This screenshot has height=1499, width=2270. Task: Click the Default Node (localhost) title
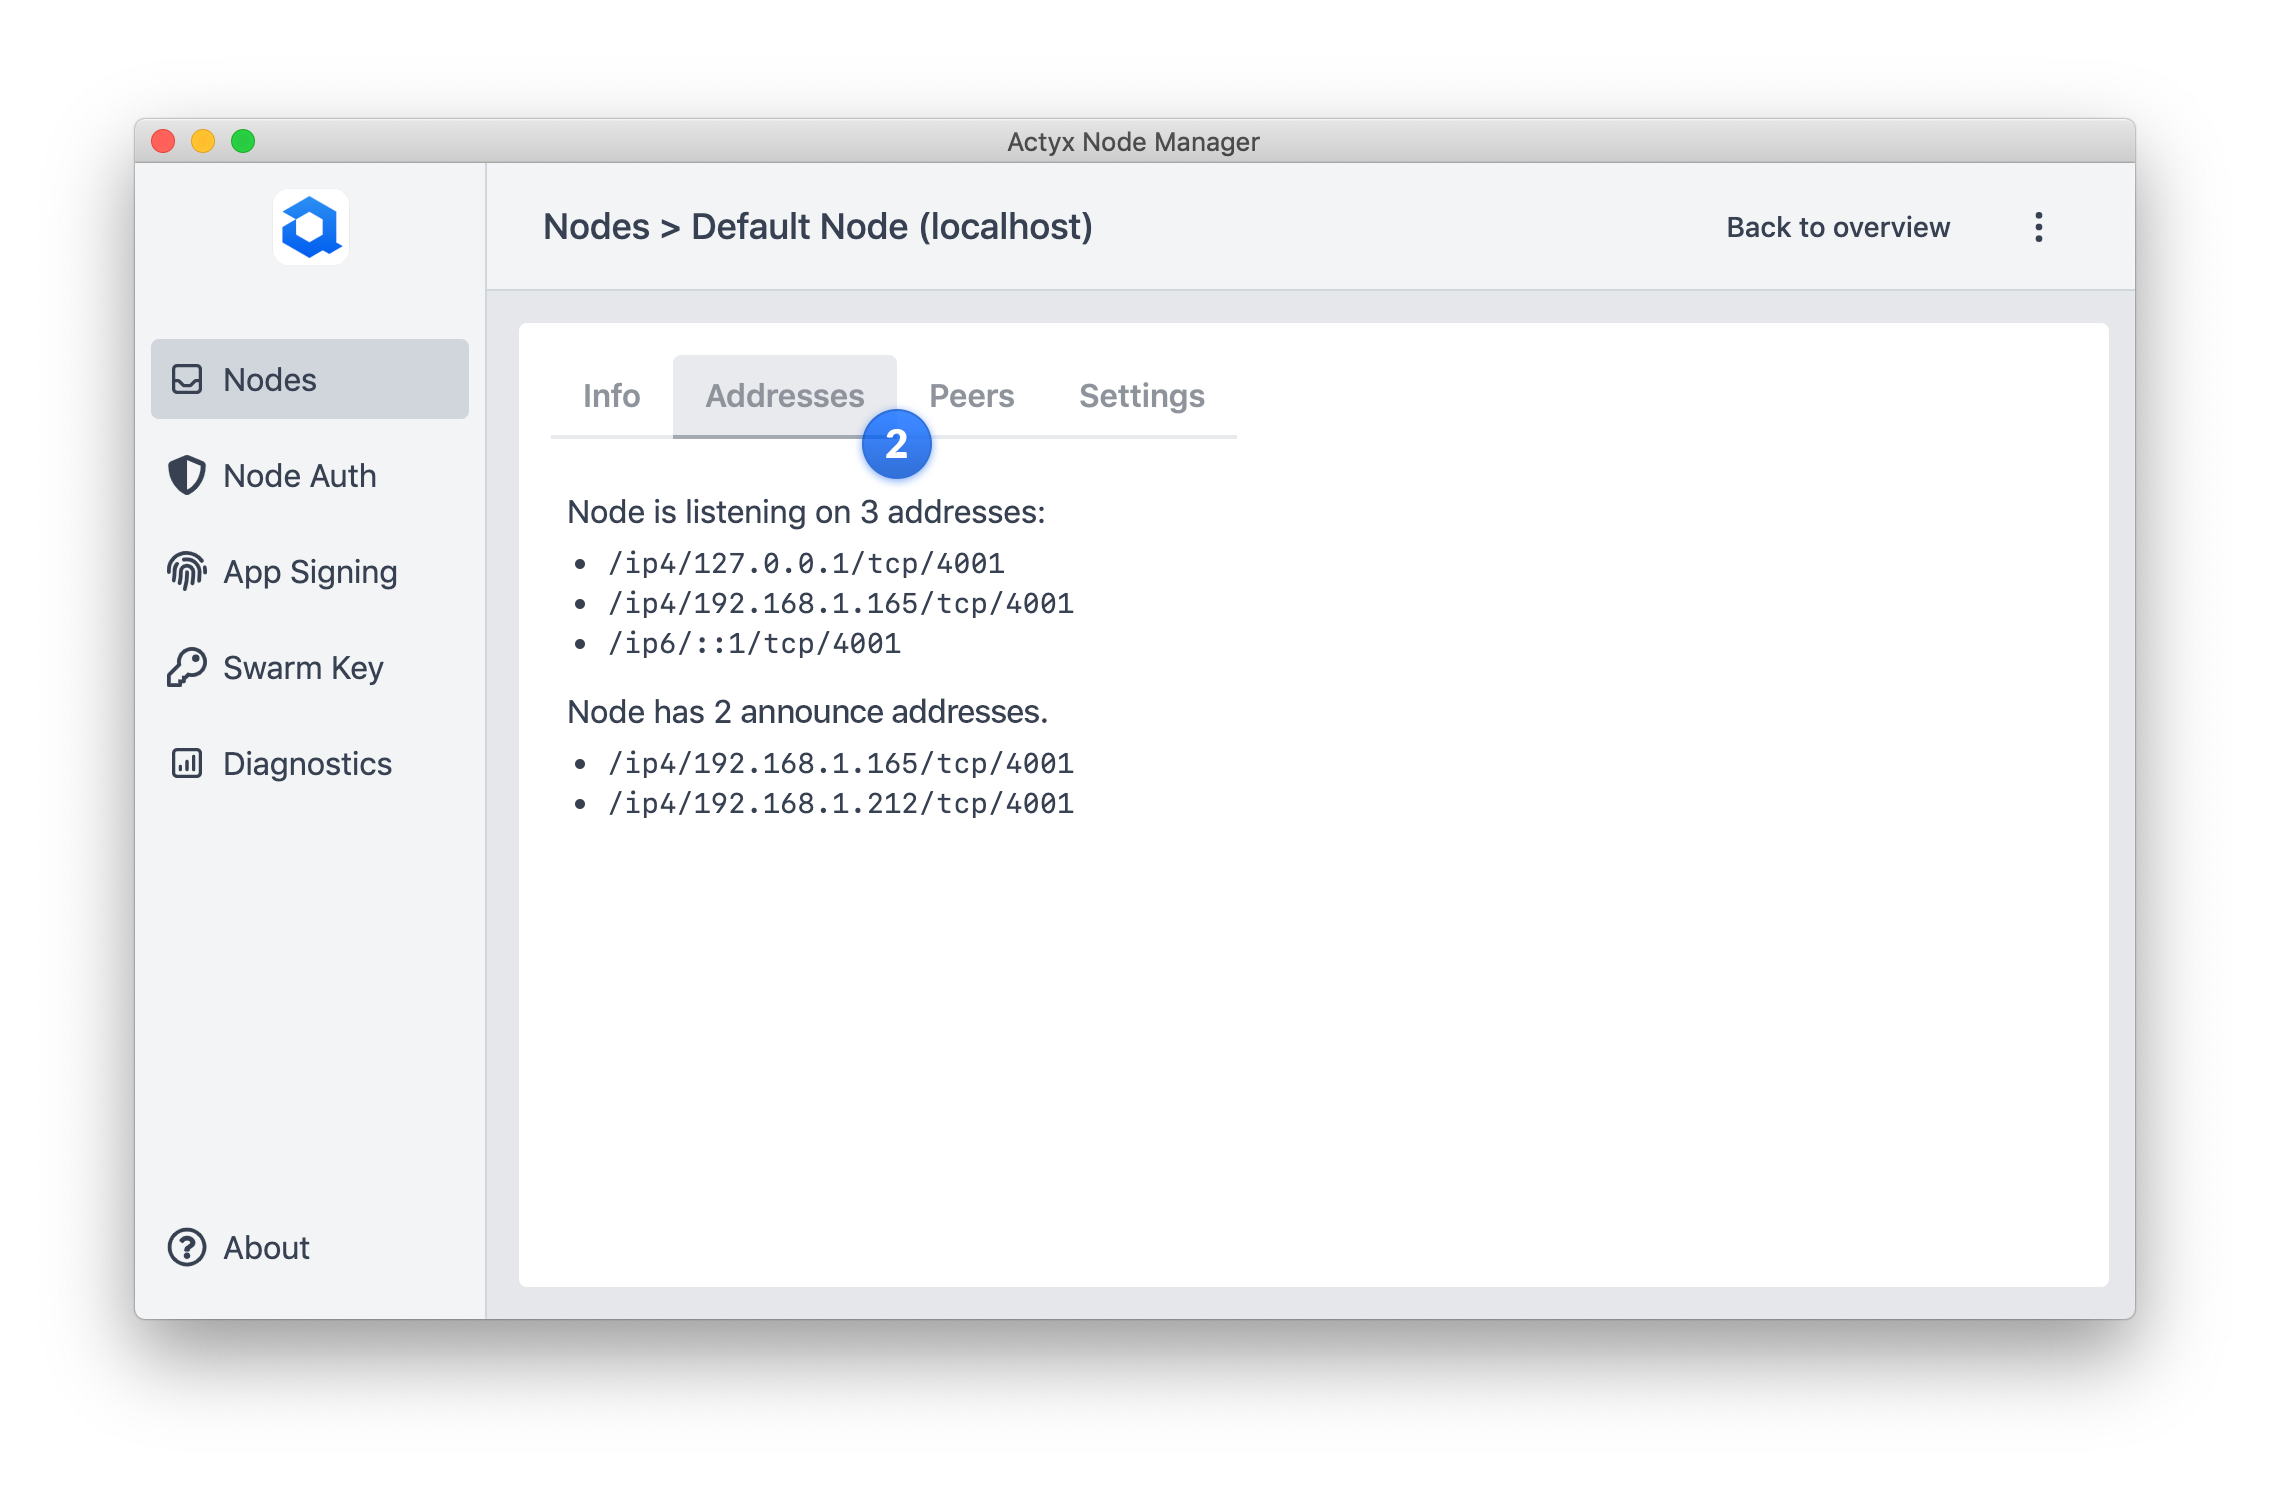point(891,227)
